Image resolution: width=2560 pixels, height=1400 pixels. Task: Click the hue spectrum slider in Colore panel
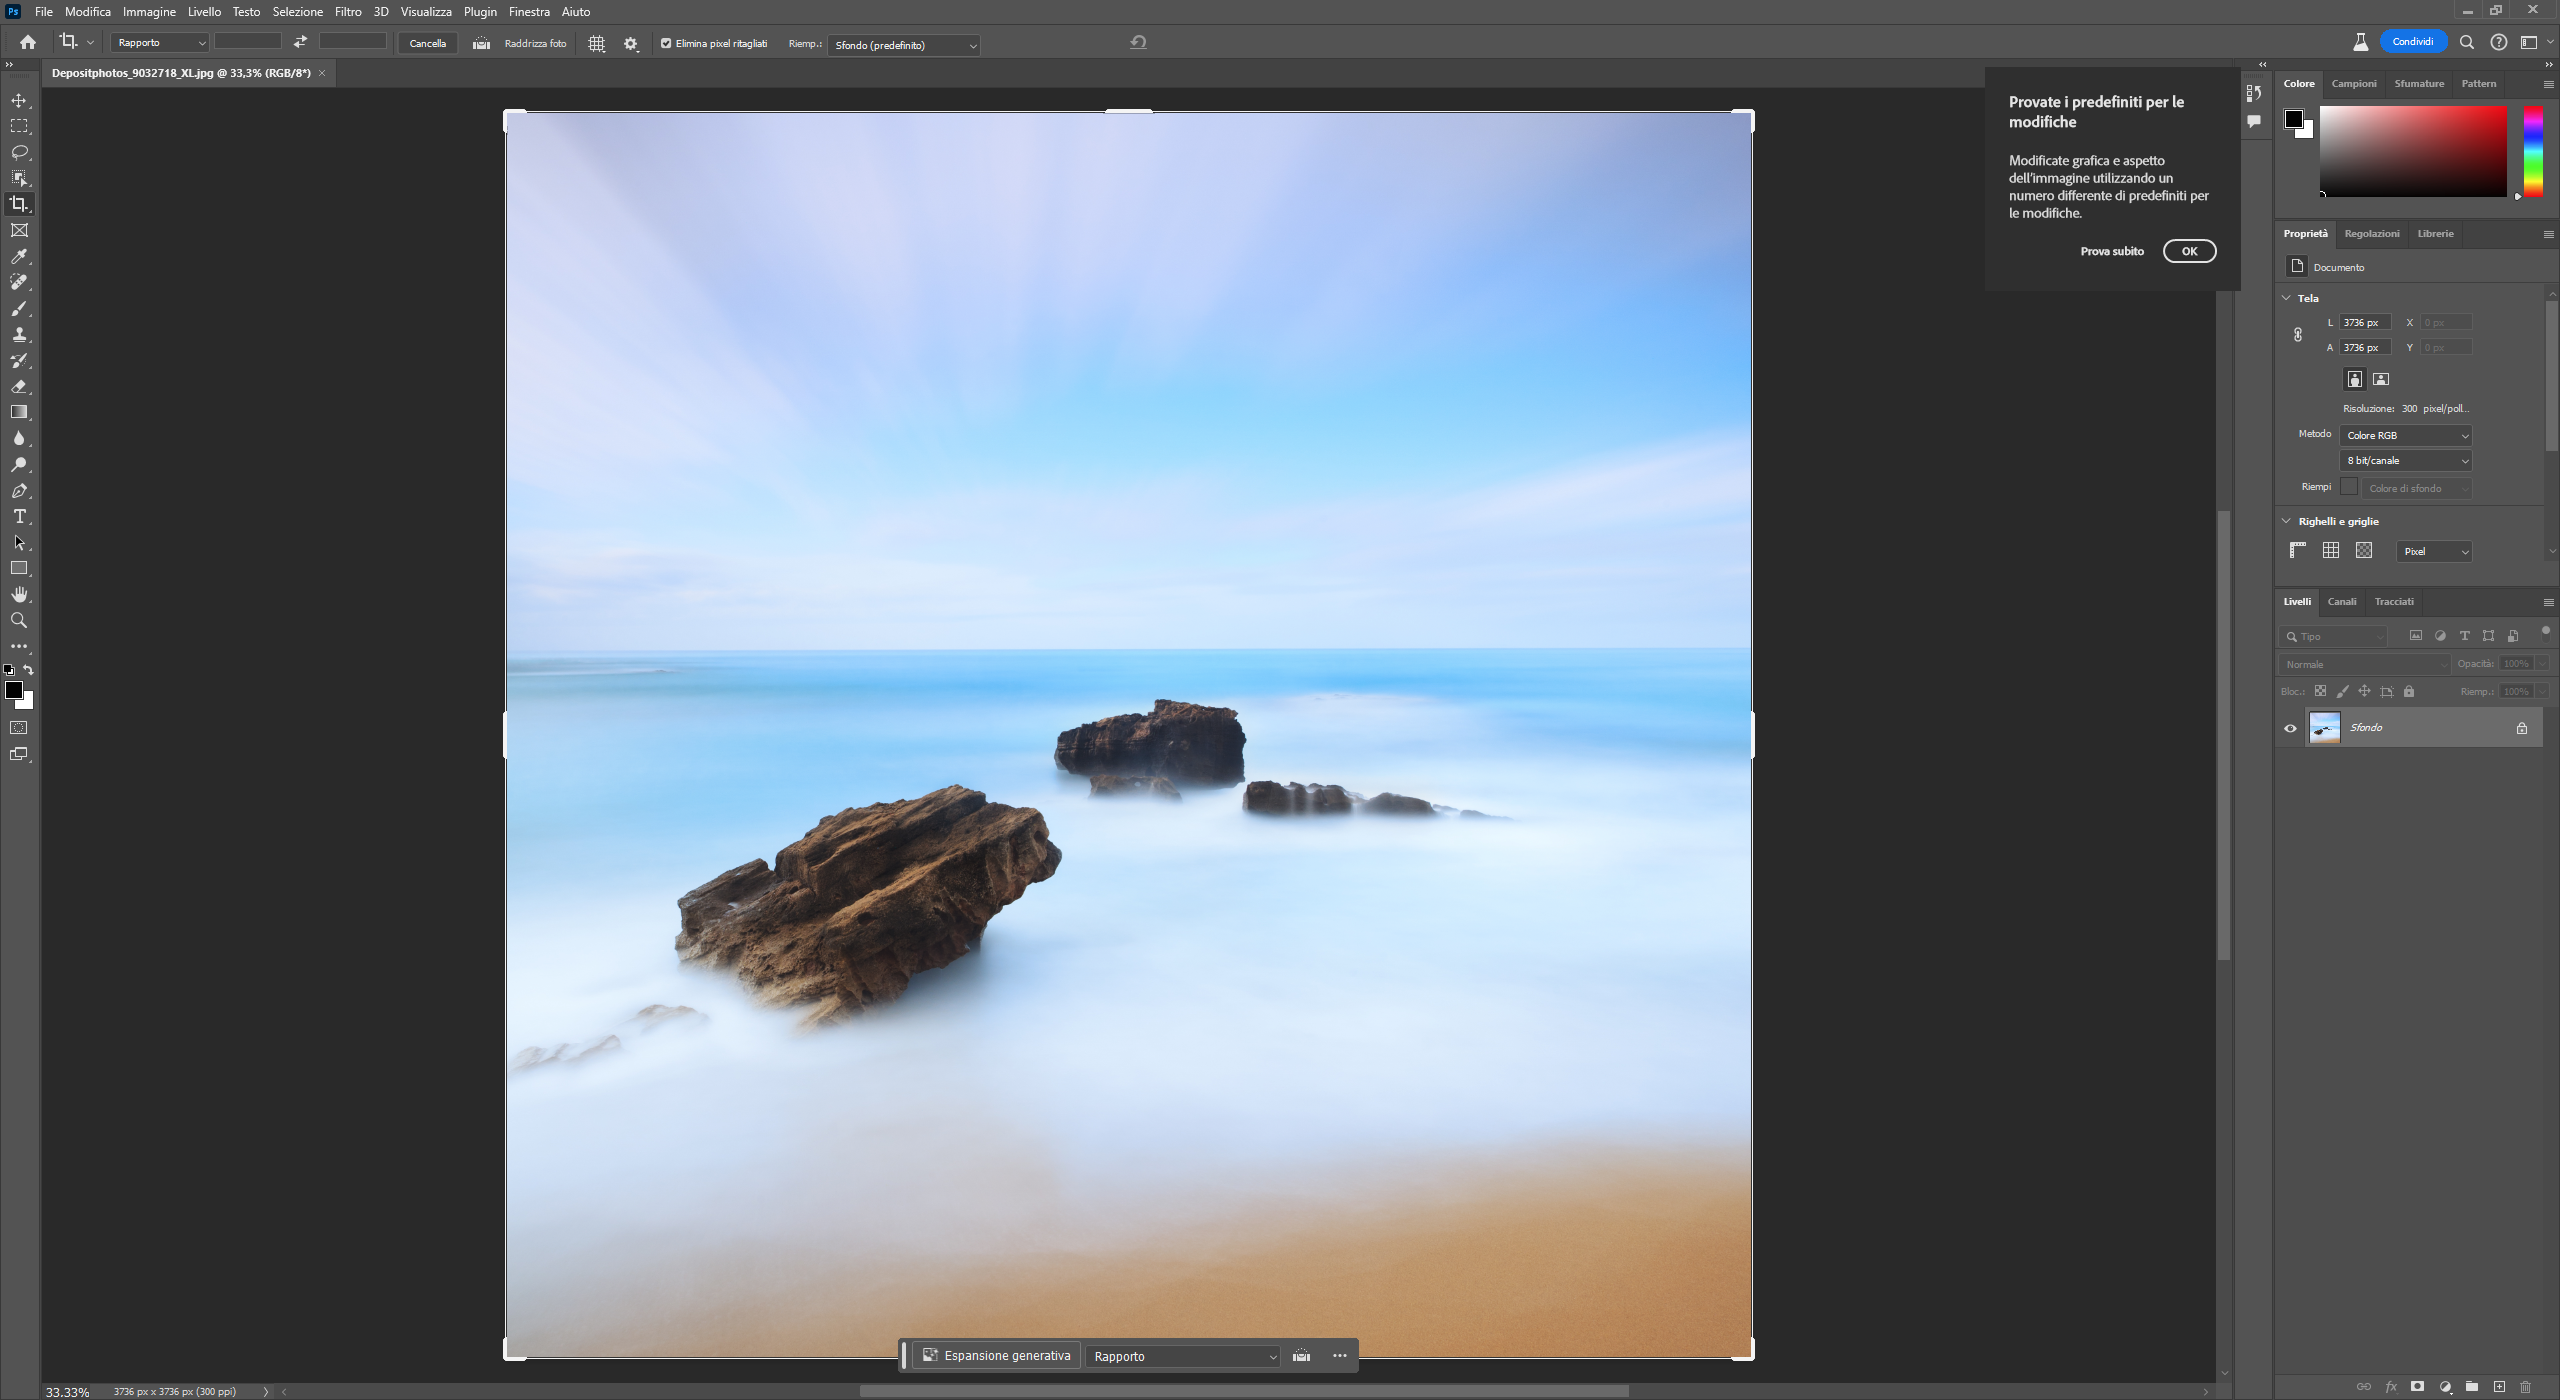[x=2533, y=150]
